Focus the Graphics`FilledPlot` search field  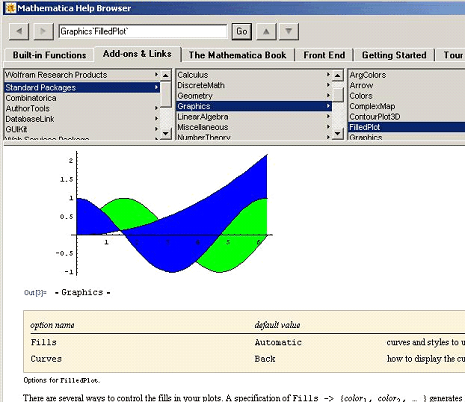coord(143,31)
